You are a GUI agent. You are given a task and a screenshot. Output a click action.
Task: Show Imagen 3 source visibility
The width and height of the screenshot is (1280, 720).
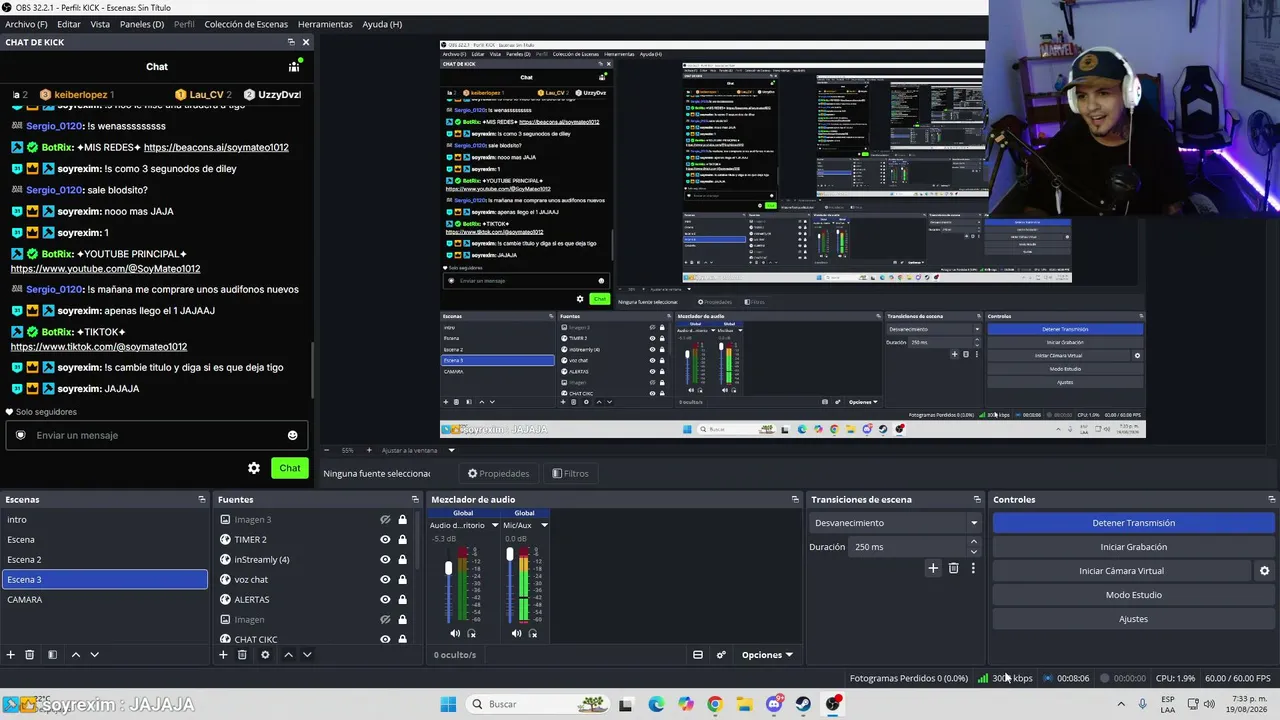click(385, 520)
